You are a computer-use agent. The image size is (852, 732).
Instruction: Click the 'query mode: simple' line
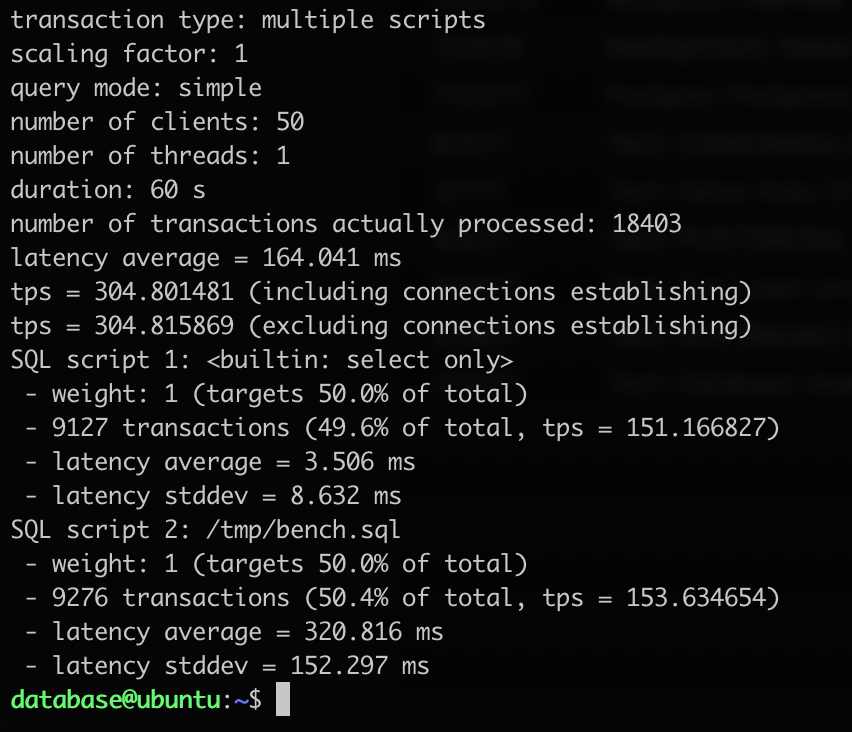[136, 88]
